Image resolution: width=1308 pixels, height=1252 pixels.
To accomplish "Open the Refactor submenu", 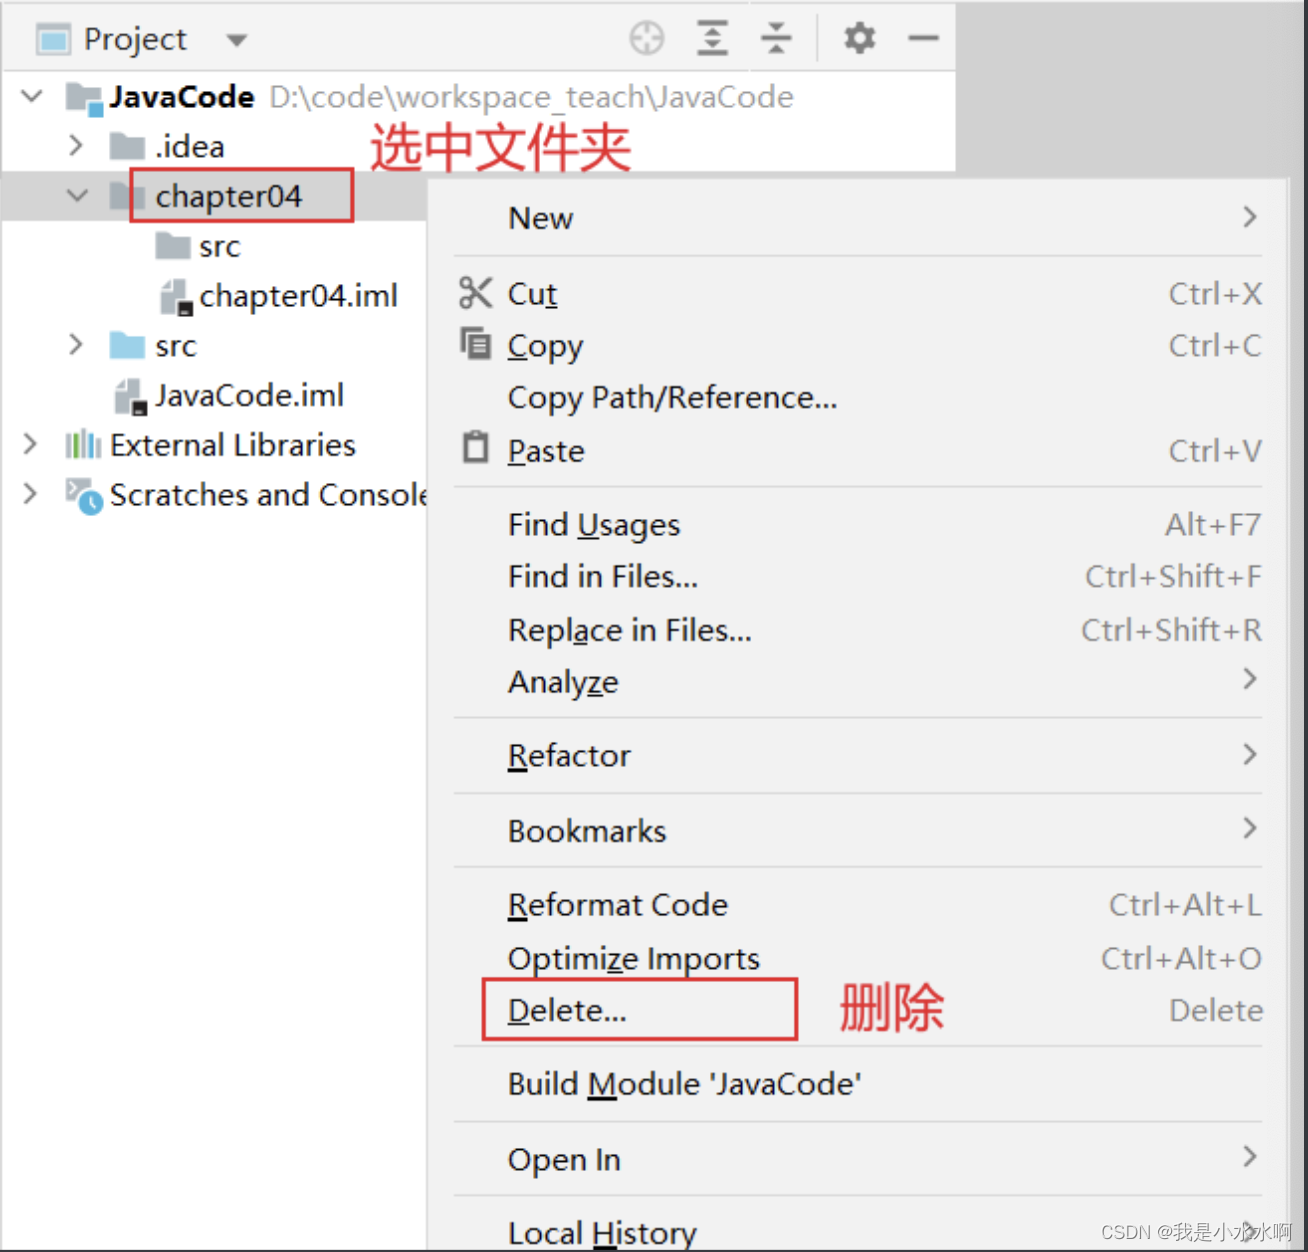I will (858, 756).
